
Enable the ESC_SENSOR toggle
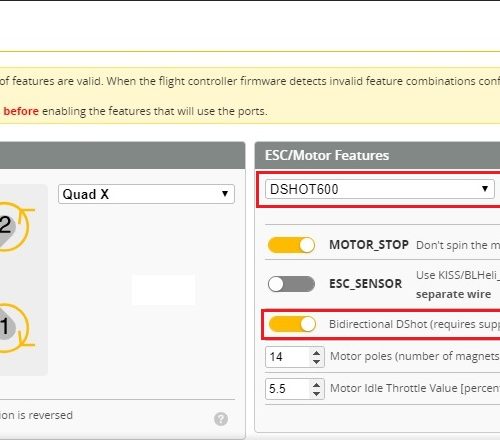pyautogui.click(x=291, y=284)
